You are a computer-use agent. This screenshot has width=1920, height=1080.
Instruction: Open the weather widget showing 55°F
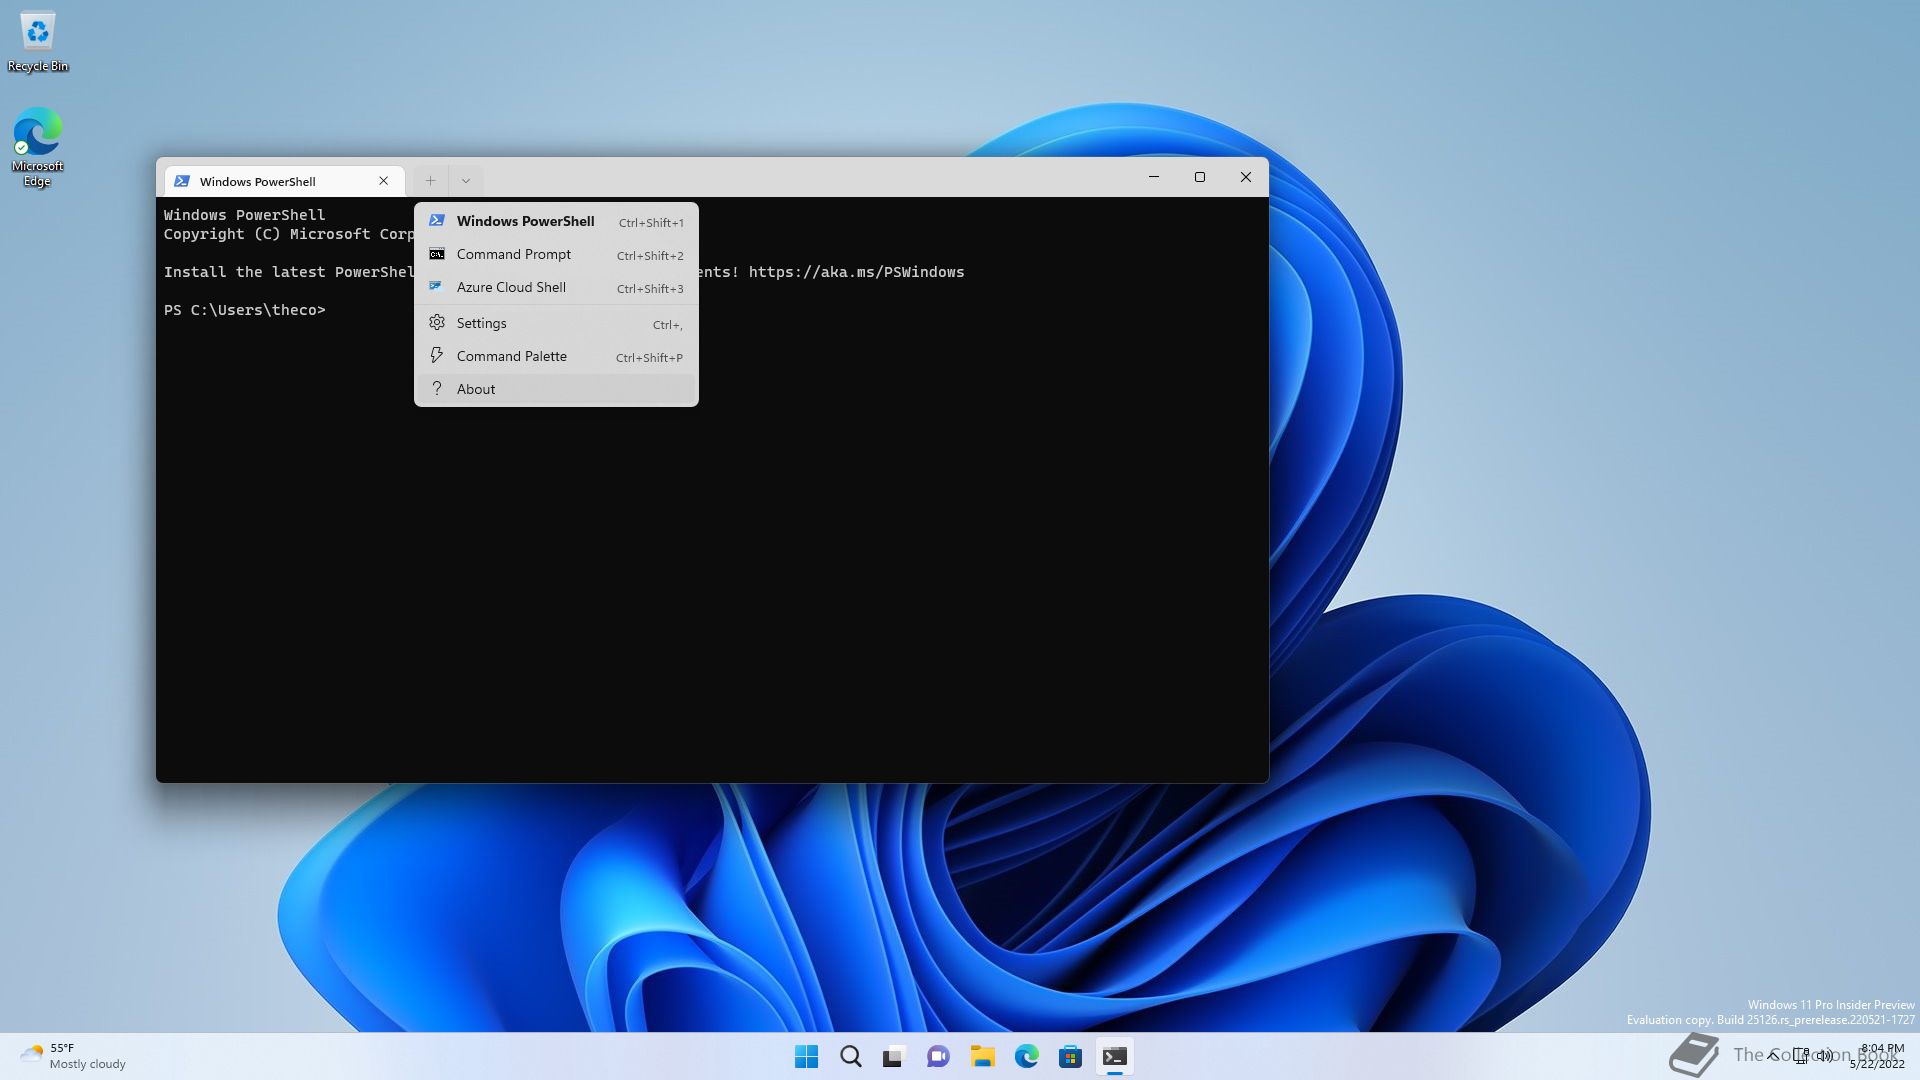coord(74,1056)
